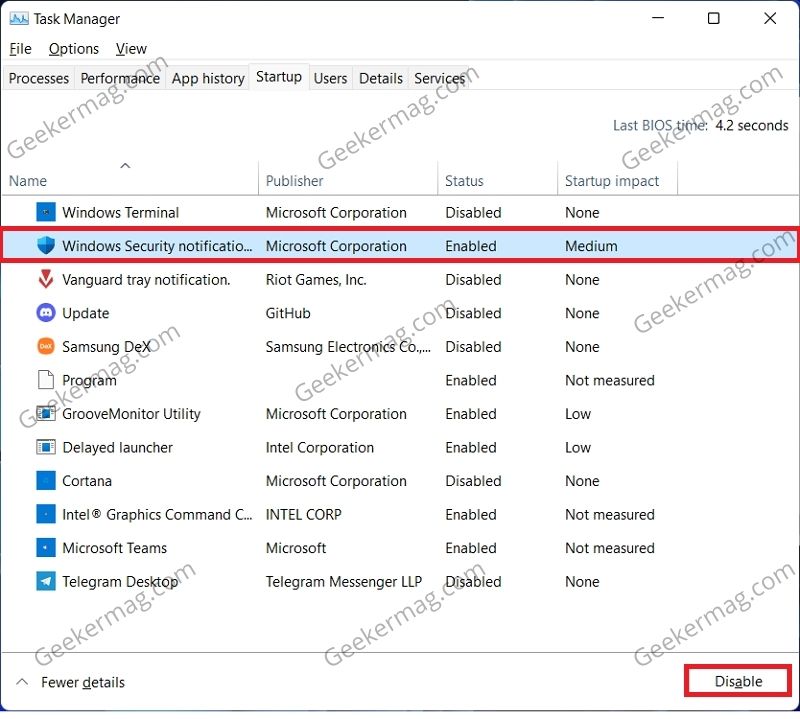Select the Cortana entry name

[87, 481]
